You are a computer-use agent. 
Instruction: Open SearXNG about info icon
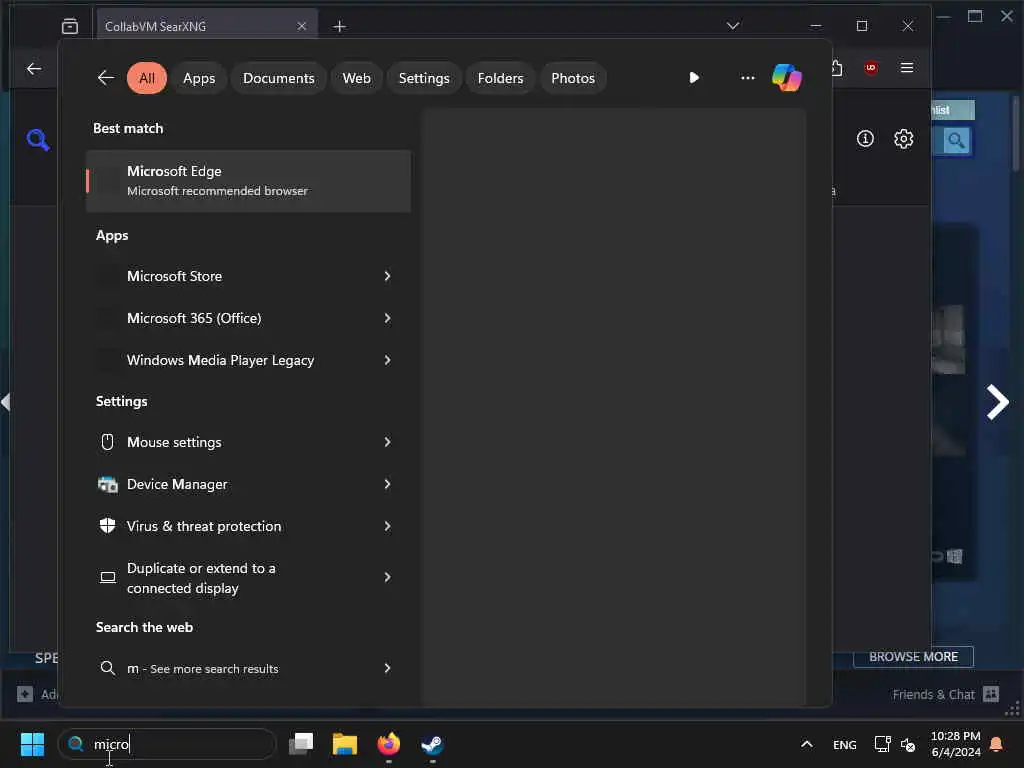pyautogui.click(x=865, y=138)
